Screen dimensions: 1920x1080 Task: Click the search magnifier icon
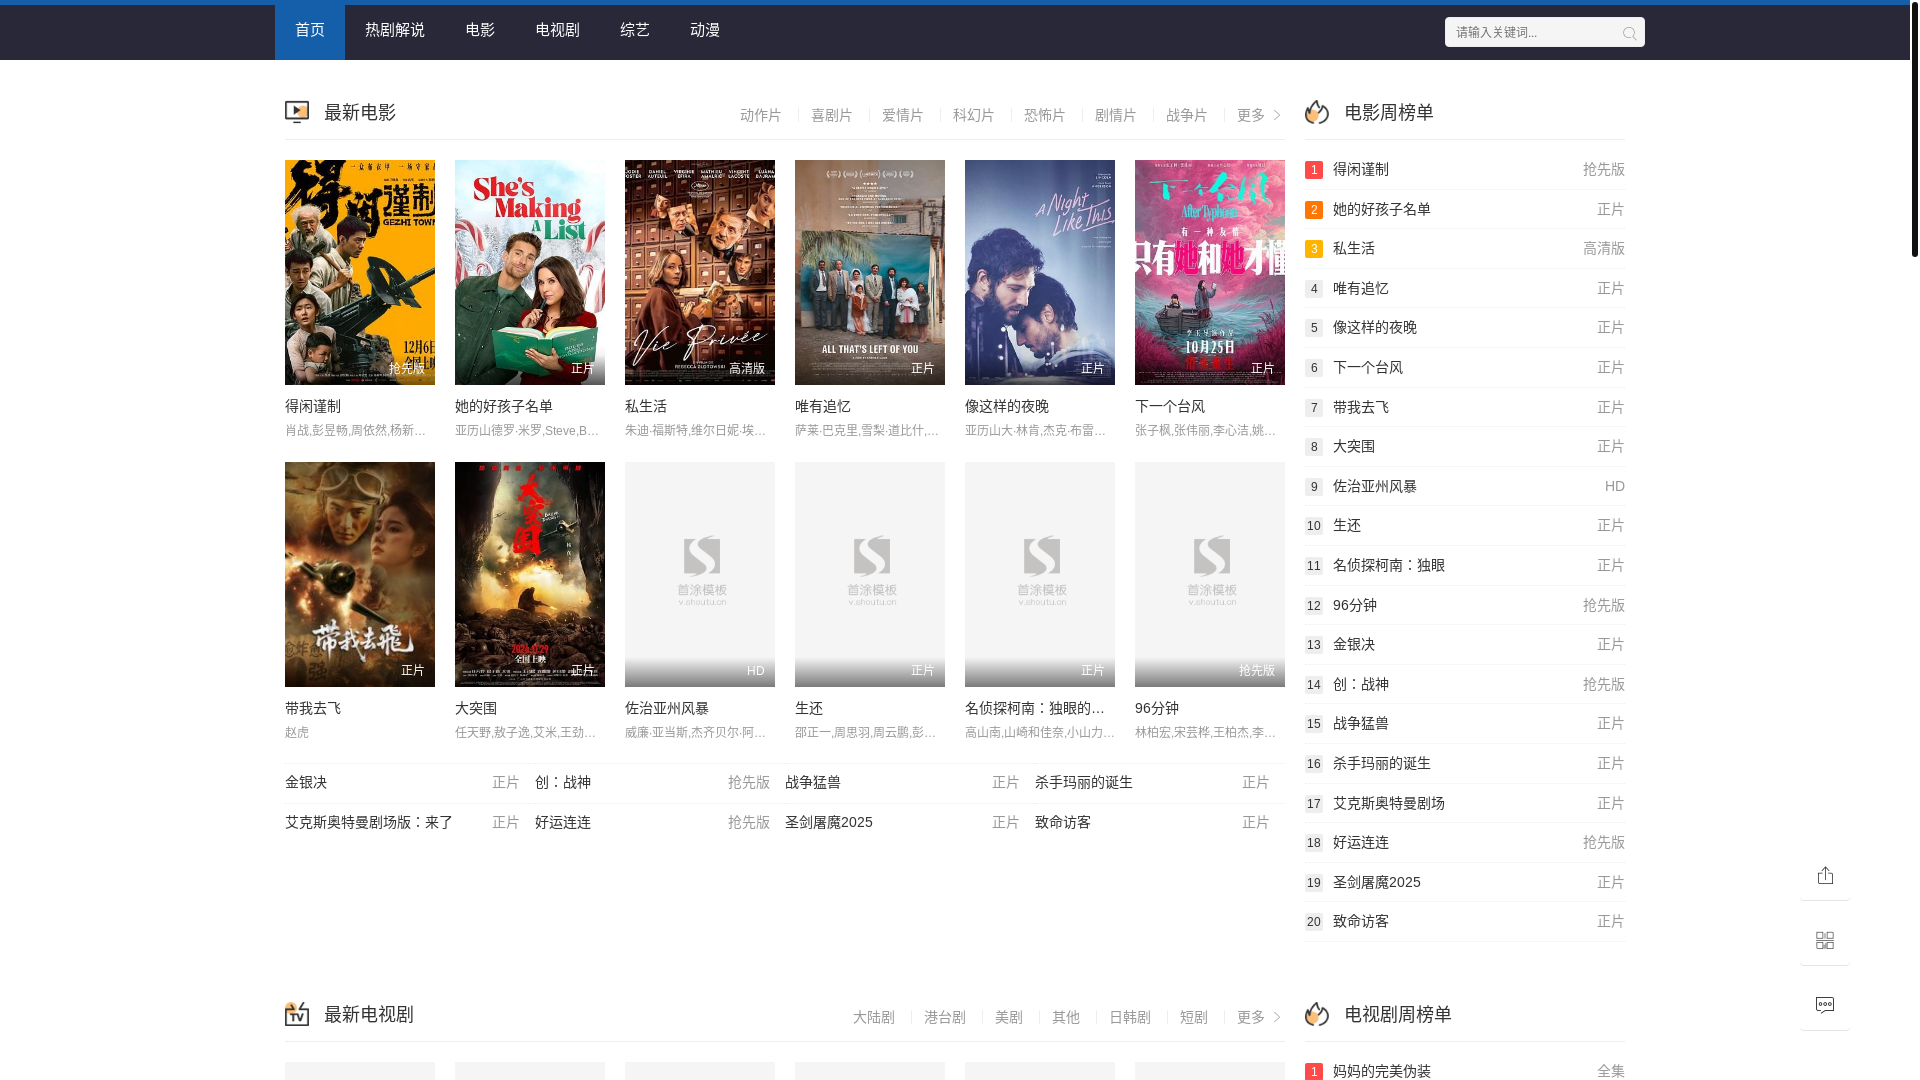tap(1629, 33)
